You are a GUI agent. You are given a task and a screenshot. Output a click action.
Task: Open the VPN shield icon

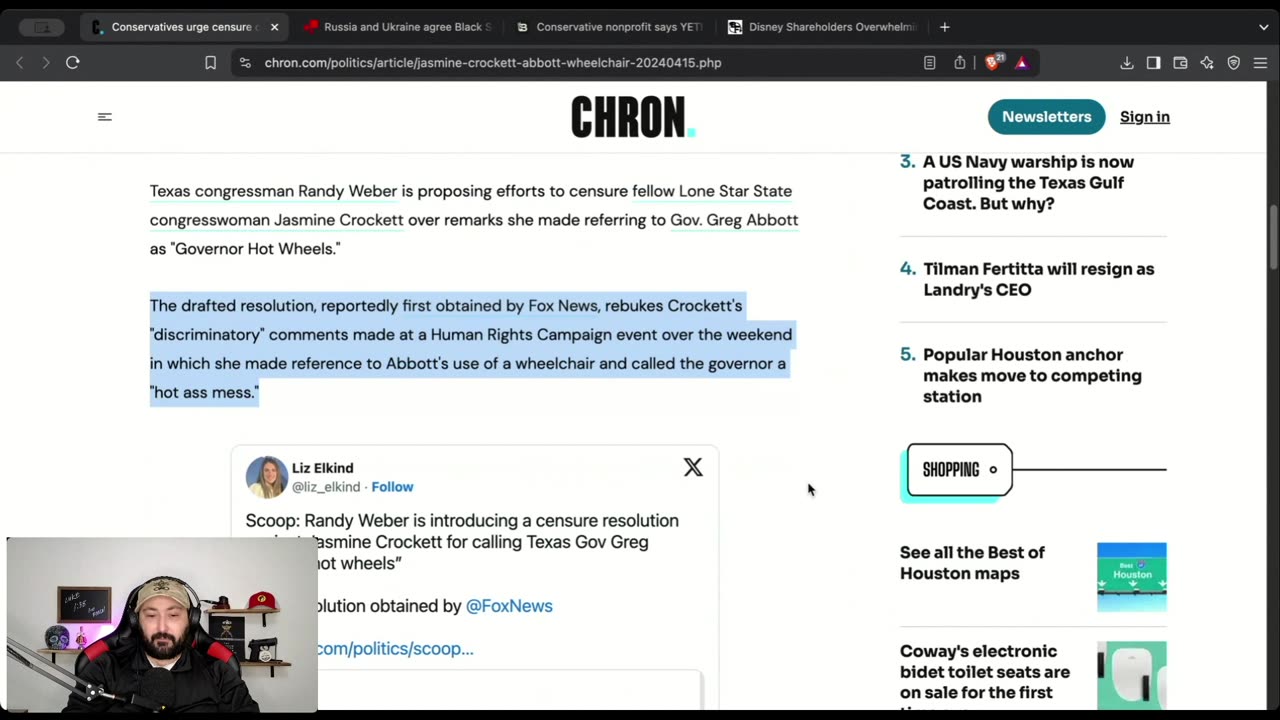pos(1233,62)
